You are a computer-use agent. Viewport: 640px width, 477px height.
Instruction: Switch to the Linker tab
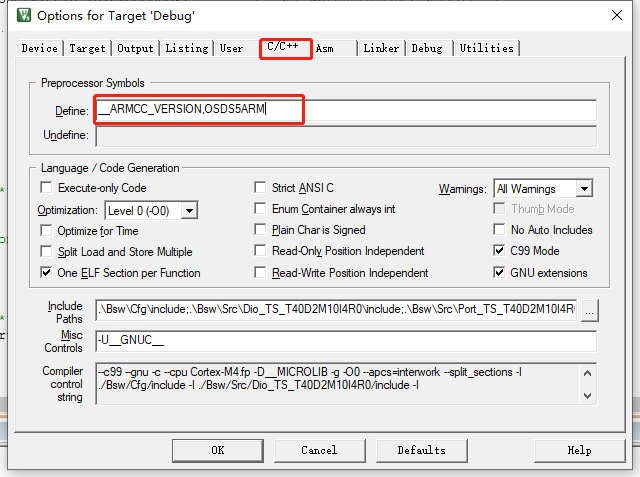(x=381, y=48)
